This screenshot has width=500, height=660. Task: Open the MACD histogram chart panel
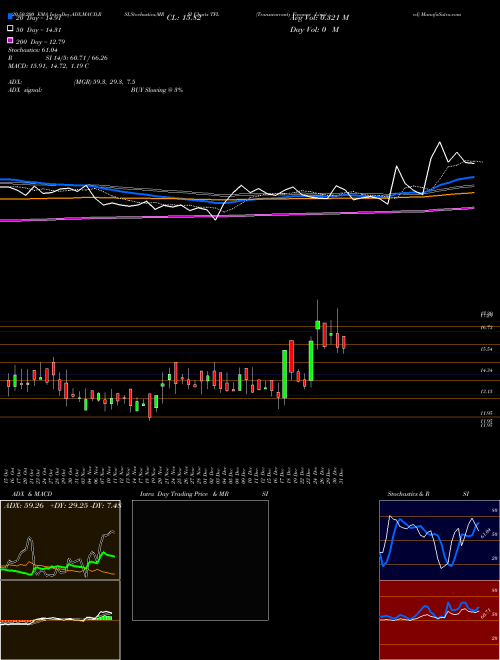(x=60, y=620)
